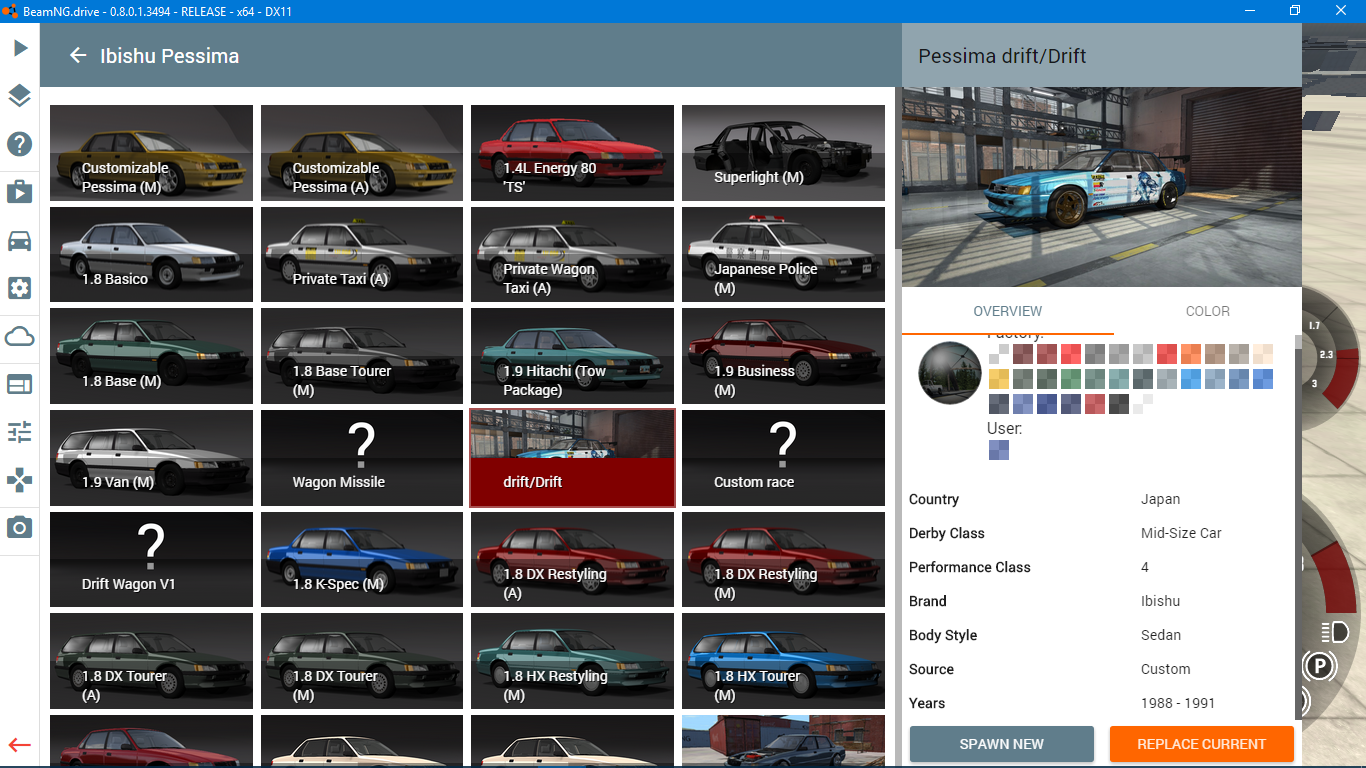Pick the User color swatch
Viewport: 1366px width, 768px height.
point(999,450)
